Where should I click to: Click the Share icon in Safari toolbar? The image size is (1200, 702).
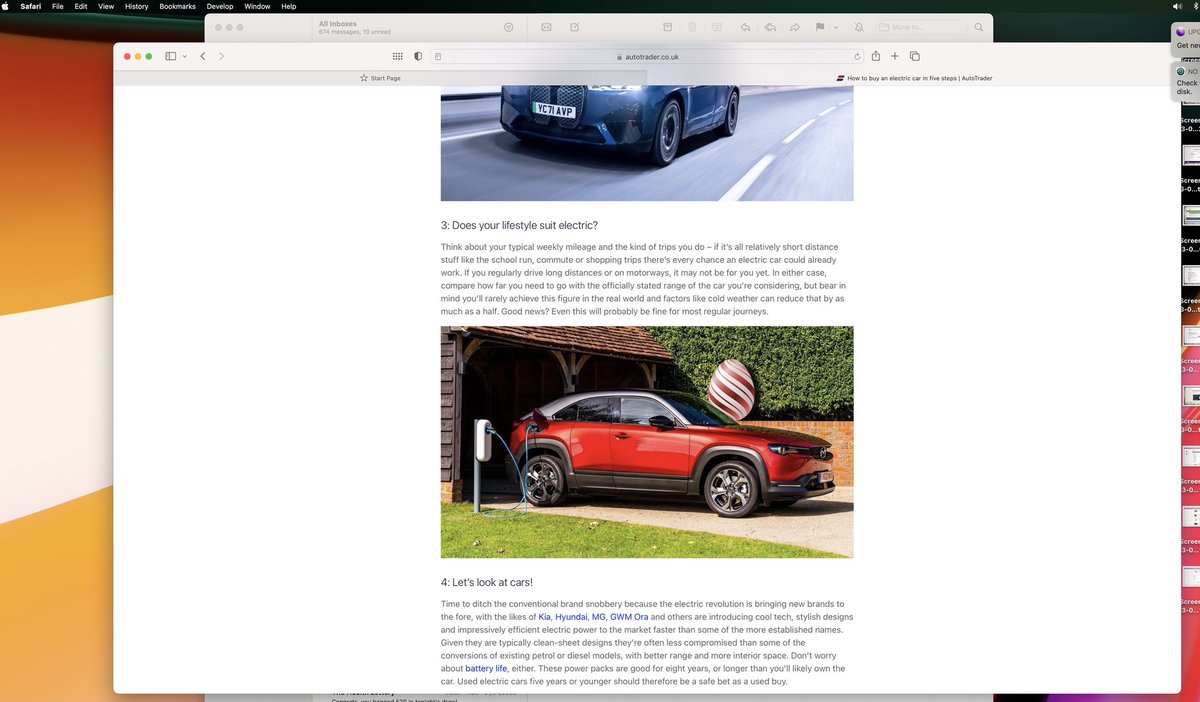[875, 56]
